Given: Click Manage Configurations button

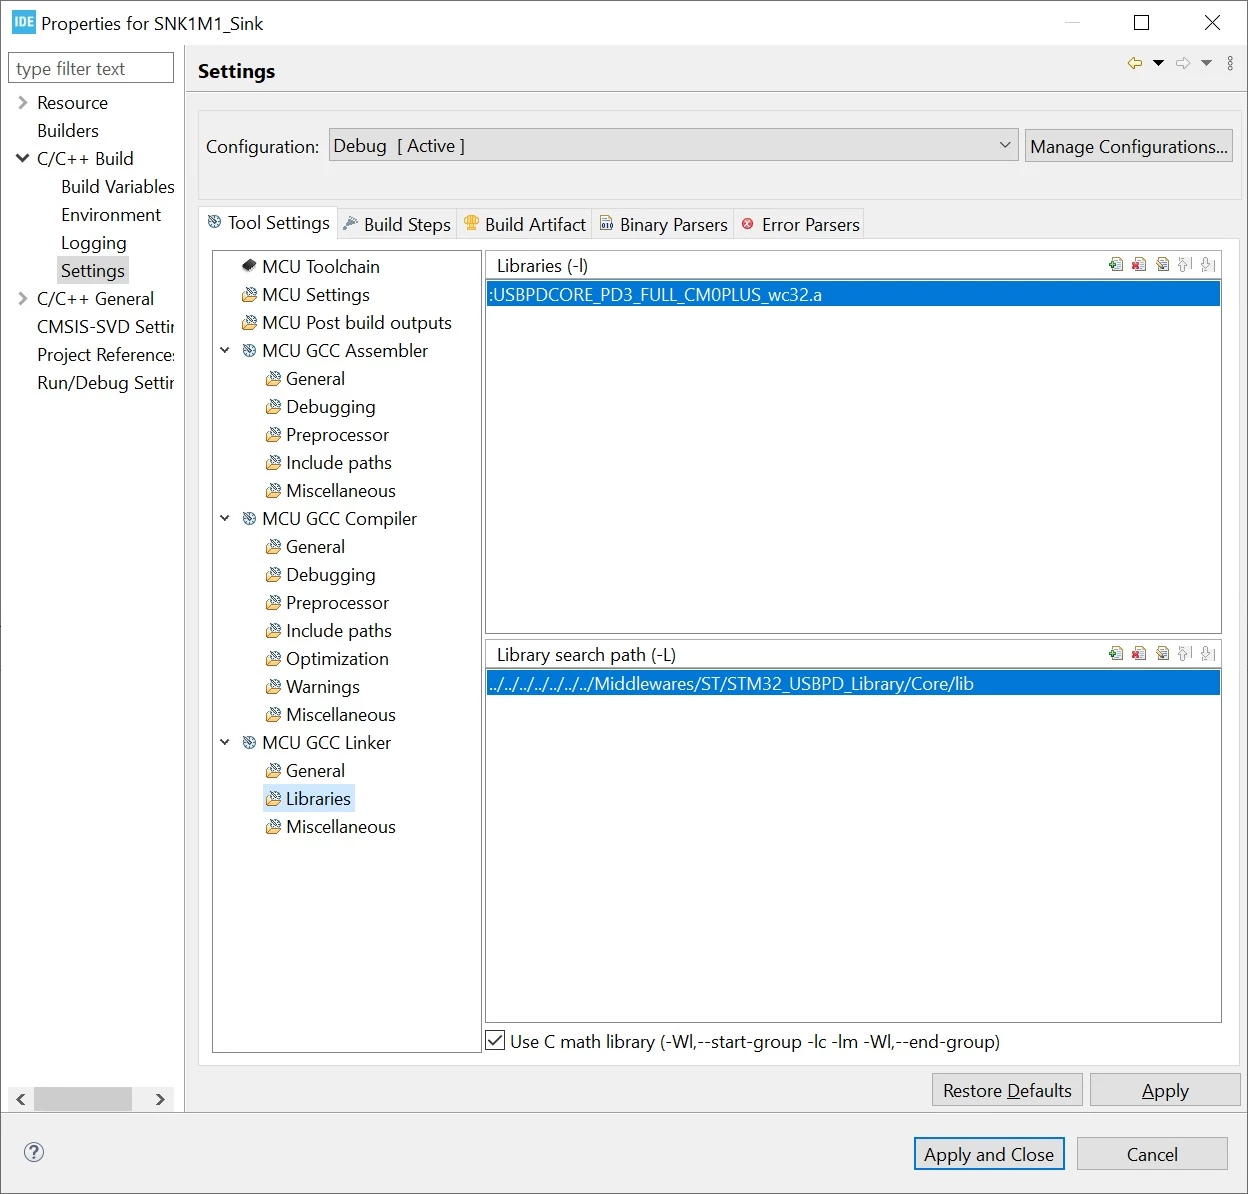Looking at the screenshot, I should tap(1129, 146).
